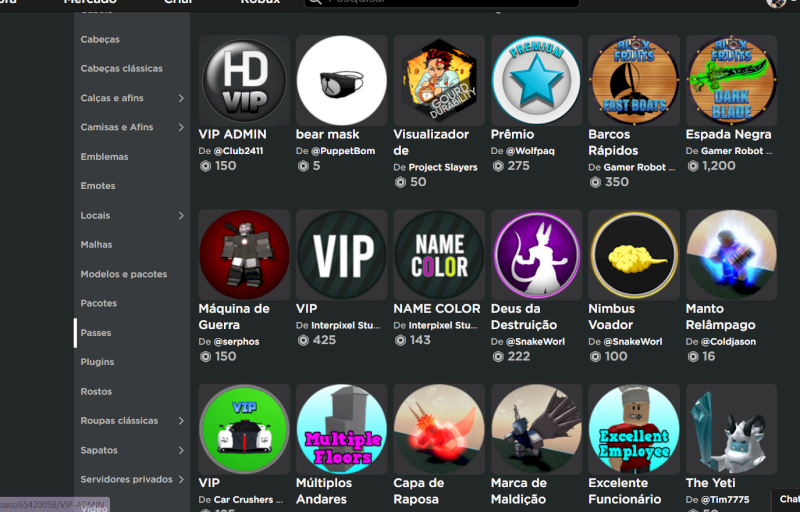Select the Cabeças clássicas category
The height and width of the screenshot is (512, 800).
[121, 68]
